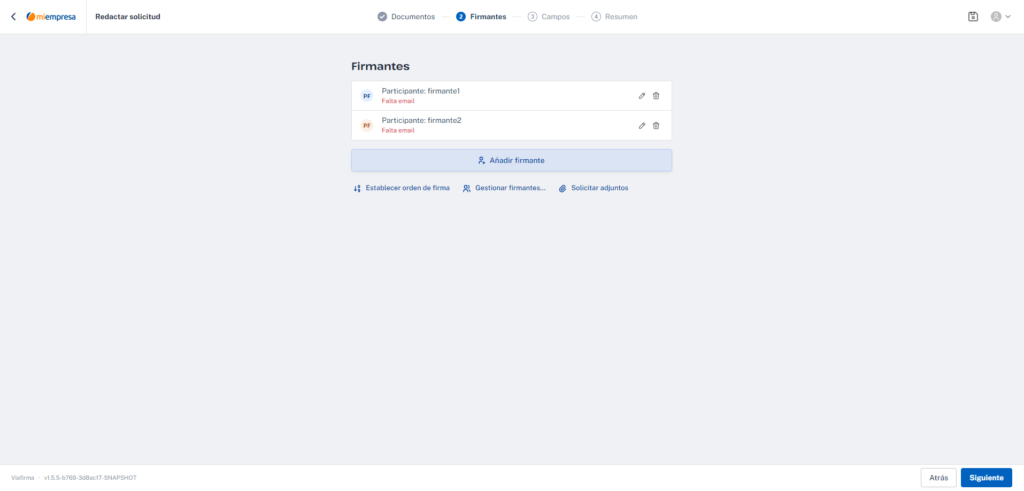
Task: Edit firmante1 with the pencil icon
Action: [x=642, y=96]
